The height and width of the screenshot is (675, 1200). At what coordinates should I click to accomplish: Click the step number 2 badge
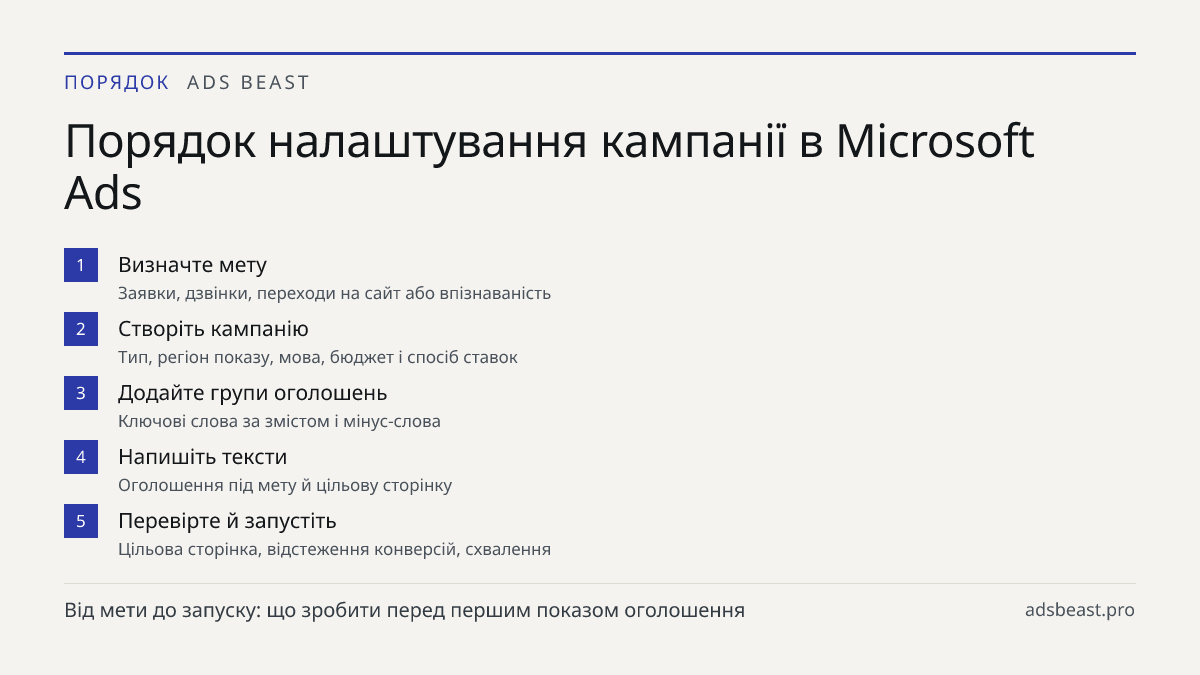tap(81, 329)
